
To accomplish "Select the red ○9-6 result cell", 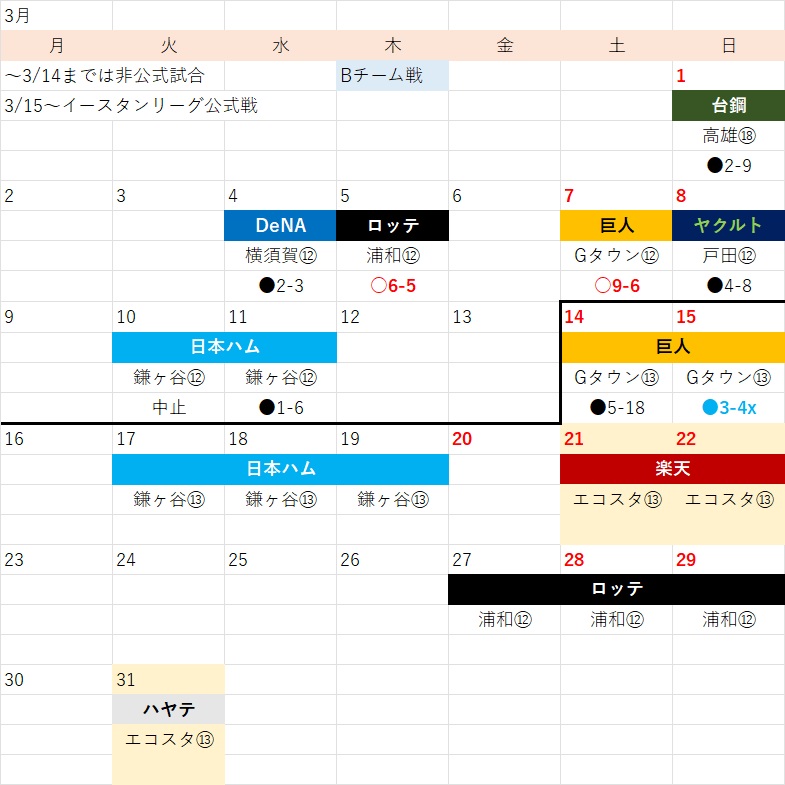I will coord(616,286).
